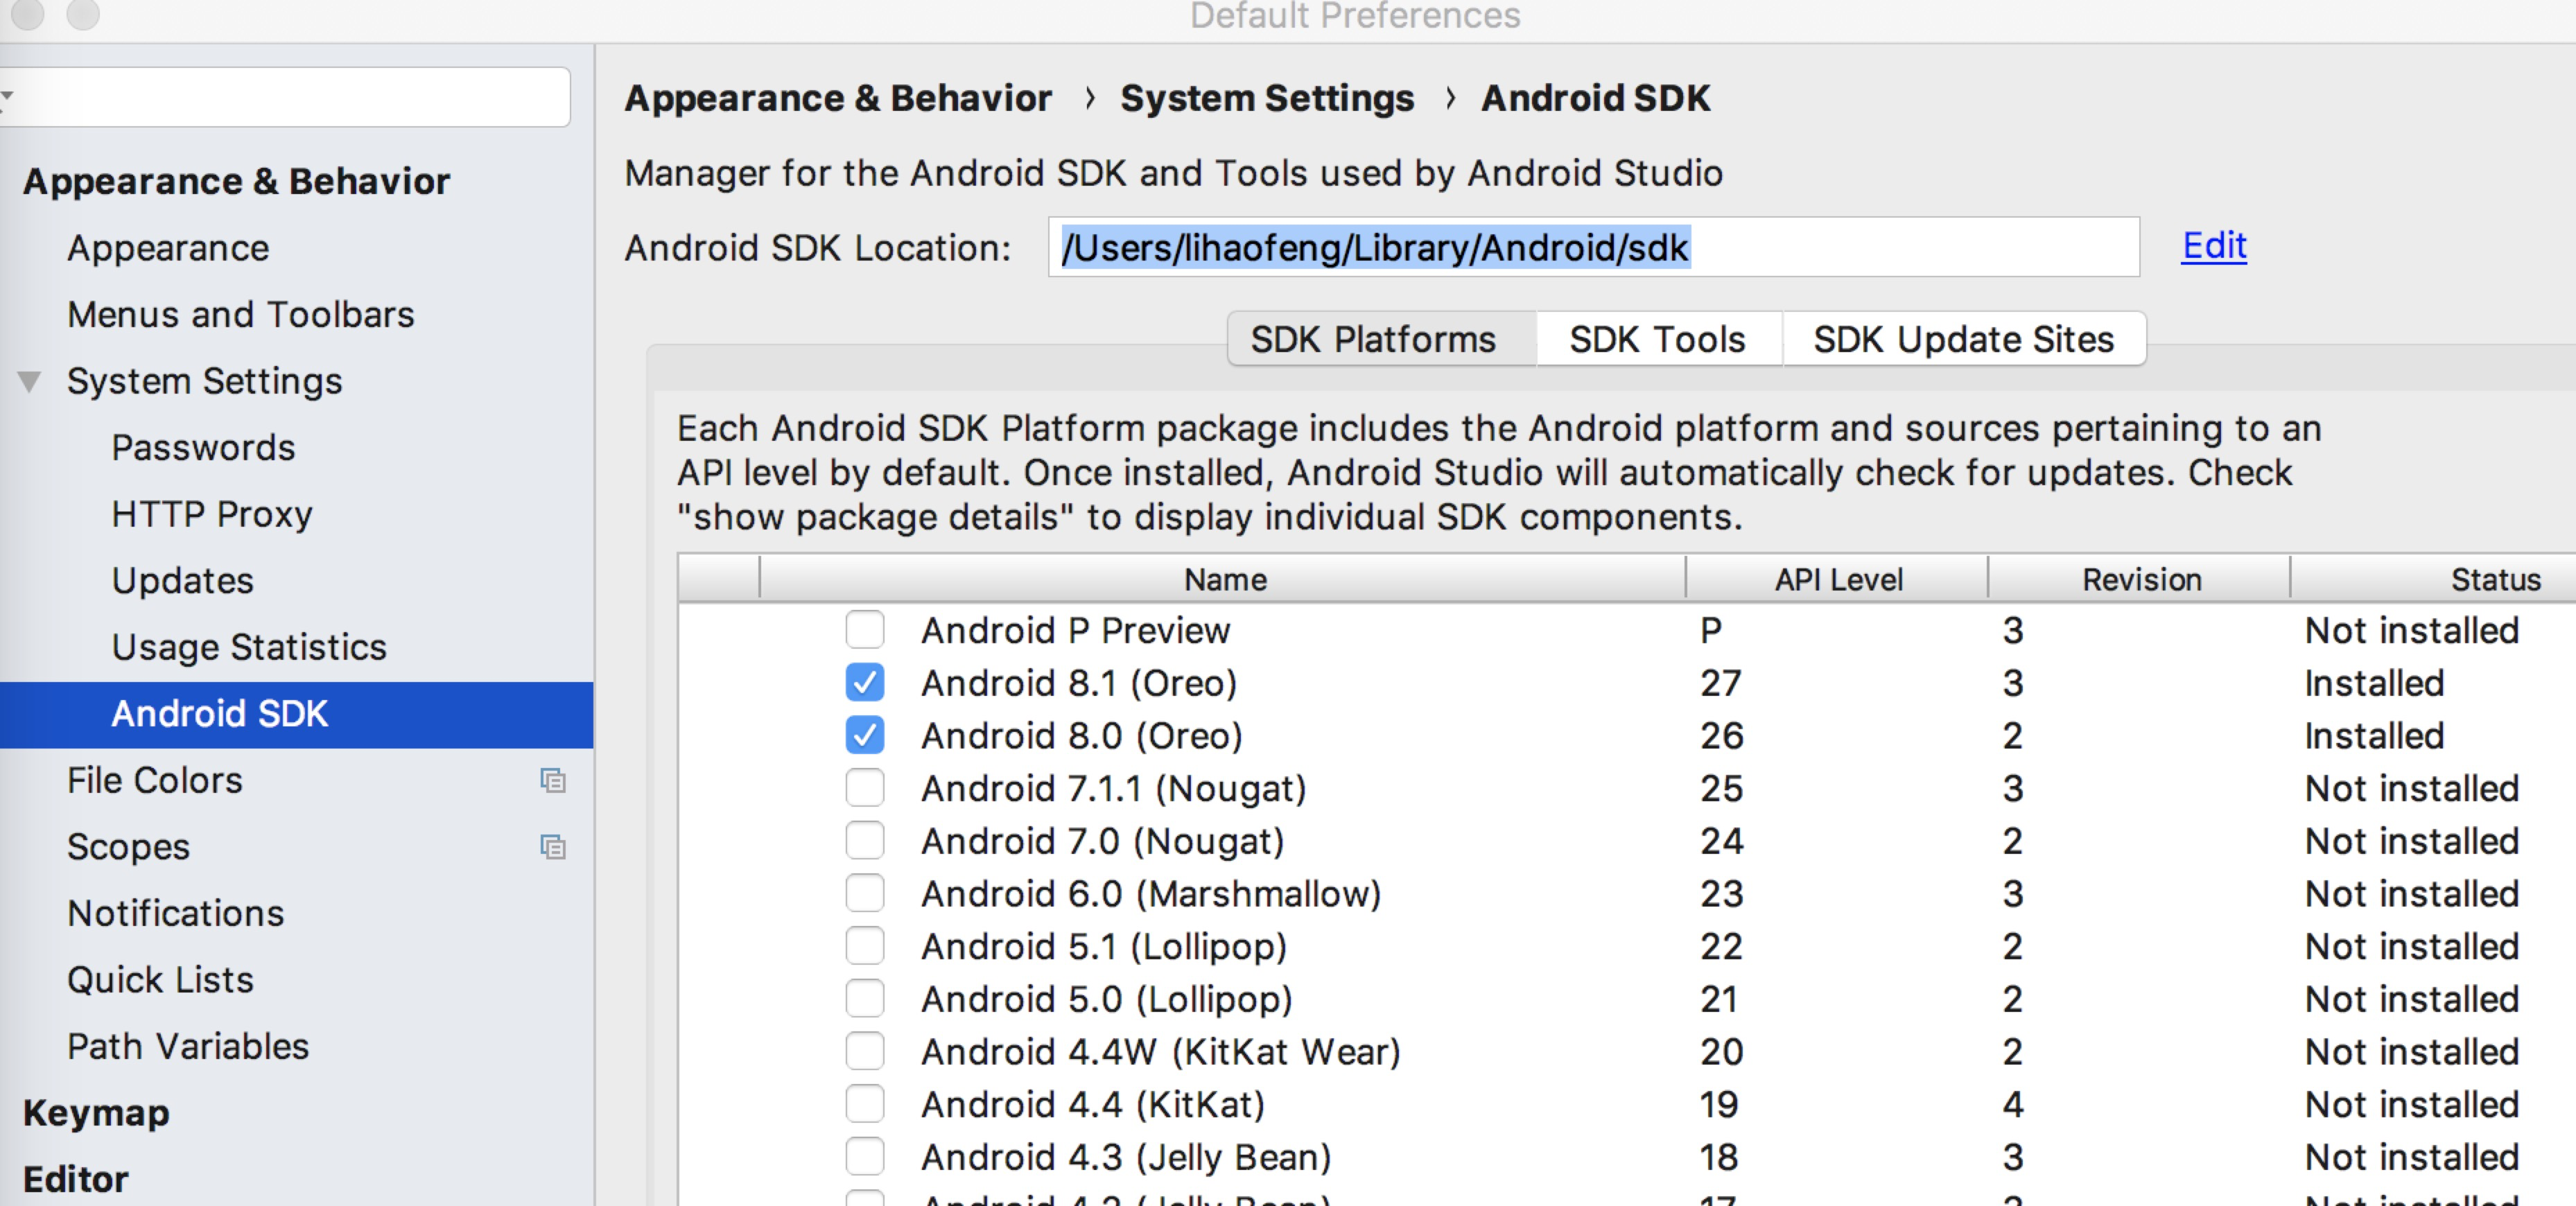Collapse the System Settings tree arrow
Viewport: 2576px width, 1206px height.
tap(30, 381)
